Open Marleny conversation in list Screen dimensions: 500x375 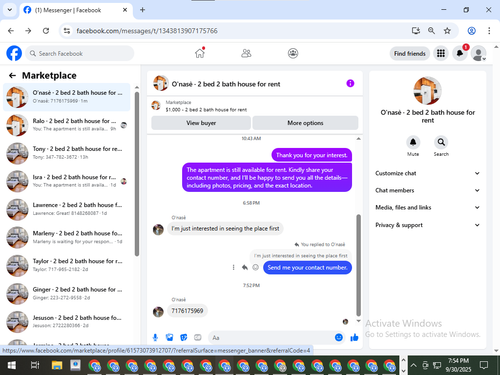[x=67, y=237]
